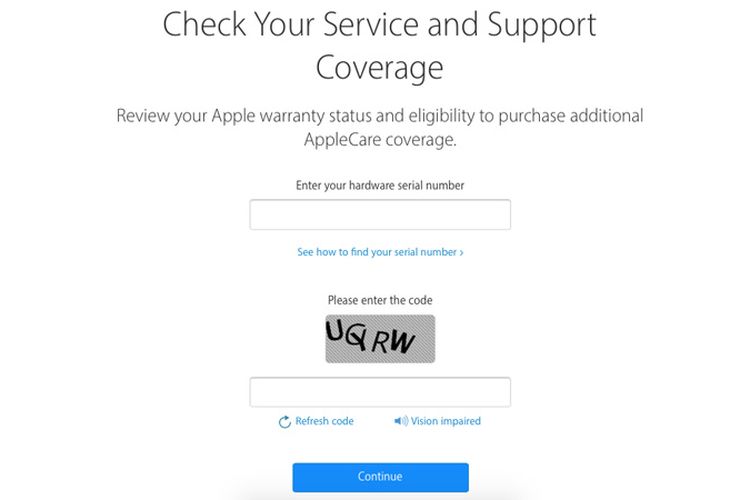
Task: Click the letter Q in the CAPTCHA
Action: [x=357, y=337]
